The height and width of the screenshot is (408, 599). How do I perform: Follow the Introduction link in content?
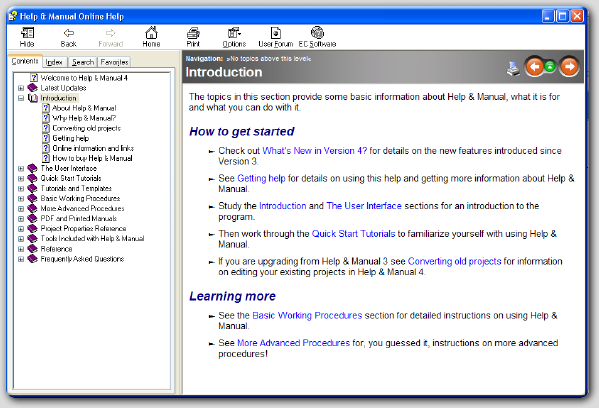(283, 206)
